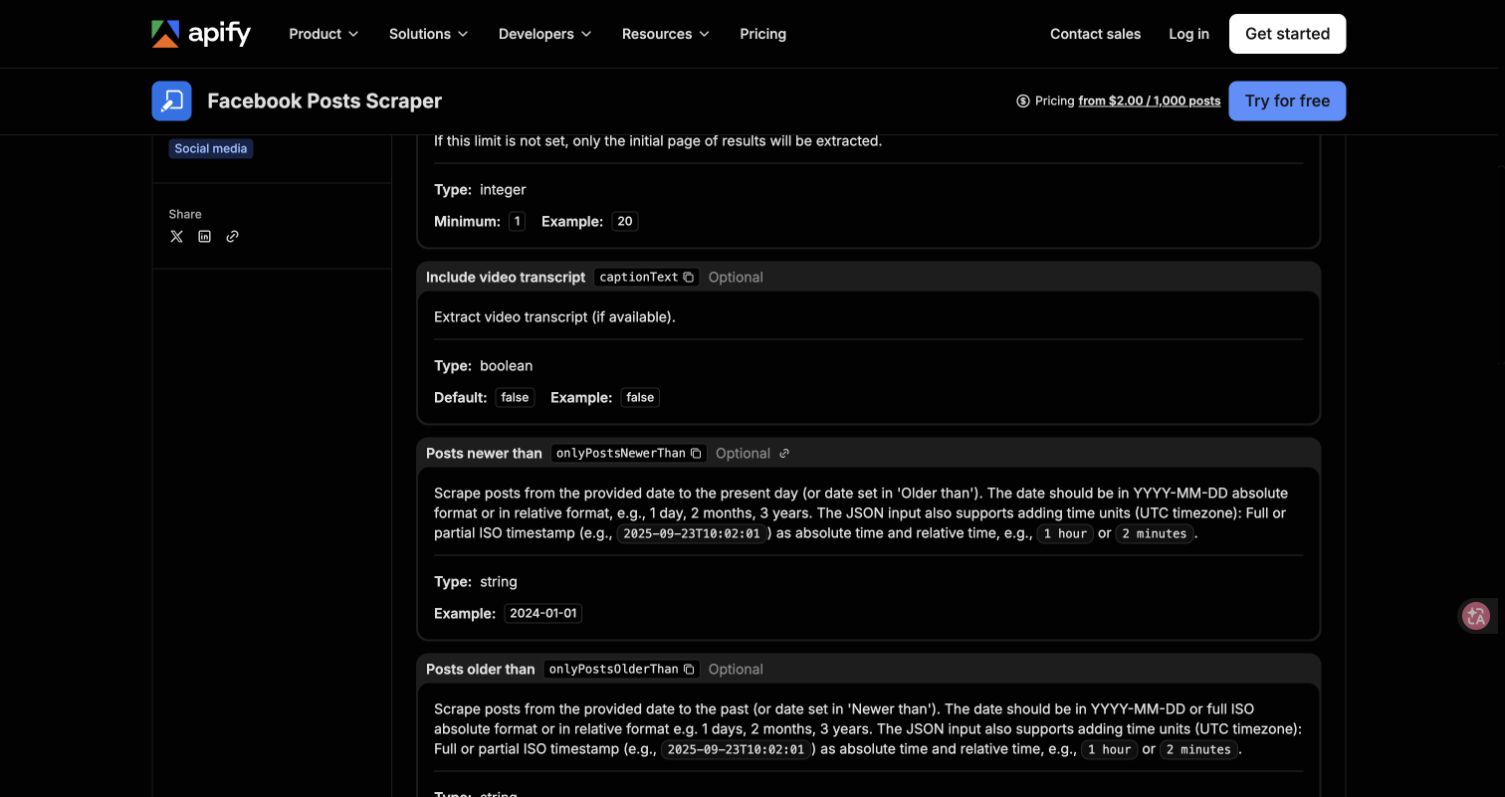Viewport: 1505px width, 797px height.
Task: Click Extract video transcript description text
Action: [x=555, y=317]
